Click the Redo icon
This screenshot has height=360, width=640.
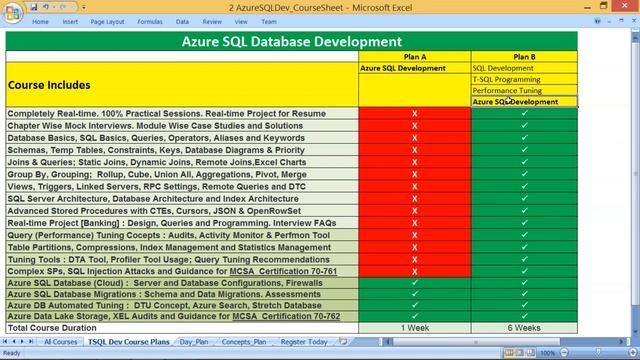pyautogui.click(x=63, y=7)
